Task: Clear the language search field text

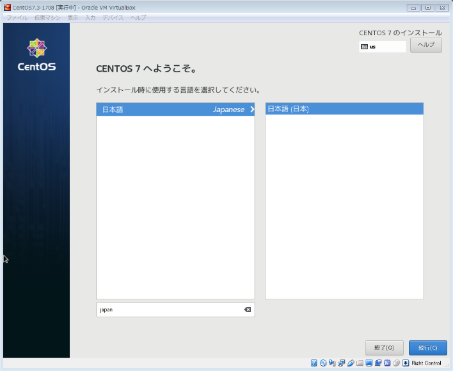Action: coord(248,310)
